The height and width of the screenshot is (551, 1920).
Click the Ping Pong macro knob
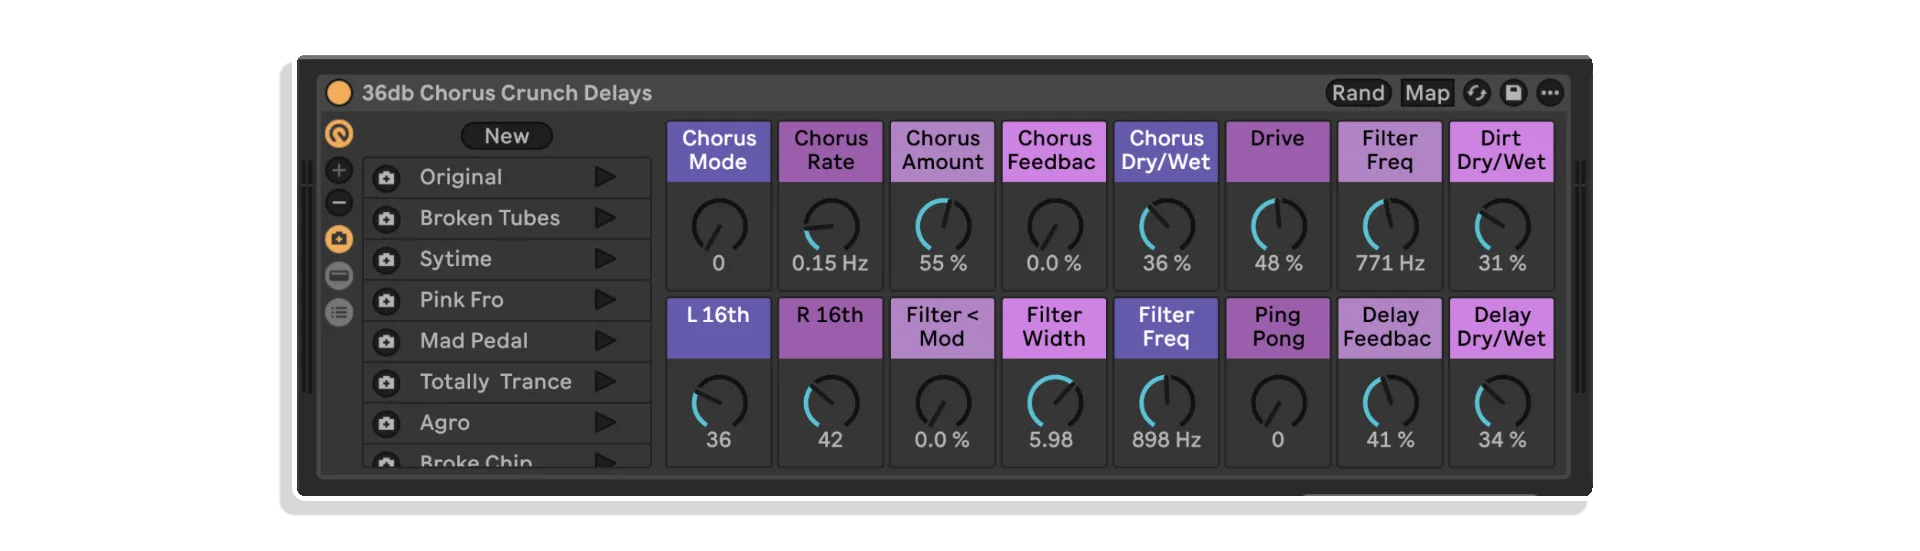(1279, 403)
